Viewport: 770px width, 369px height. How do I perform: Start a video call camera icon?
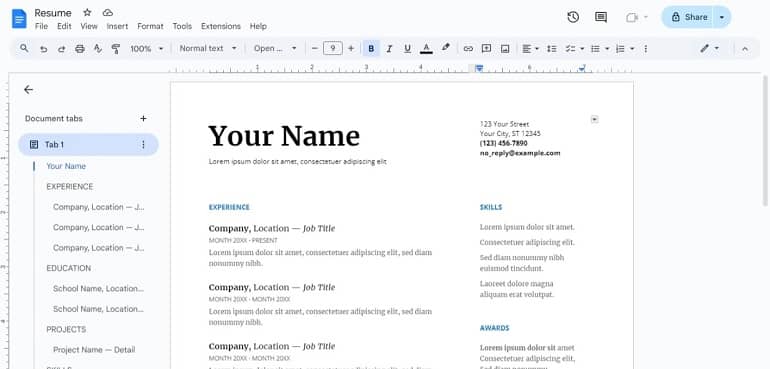pyautogui.click(x=632, y=17)
